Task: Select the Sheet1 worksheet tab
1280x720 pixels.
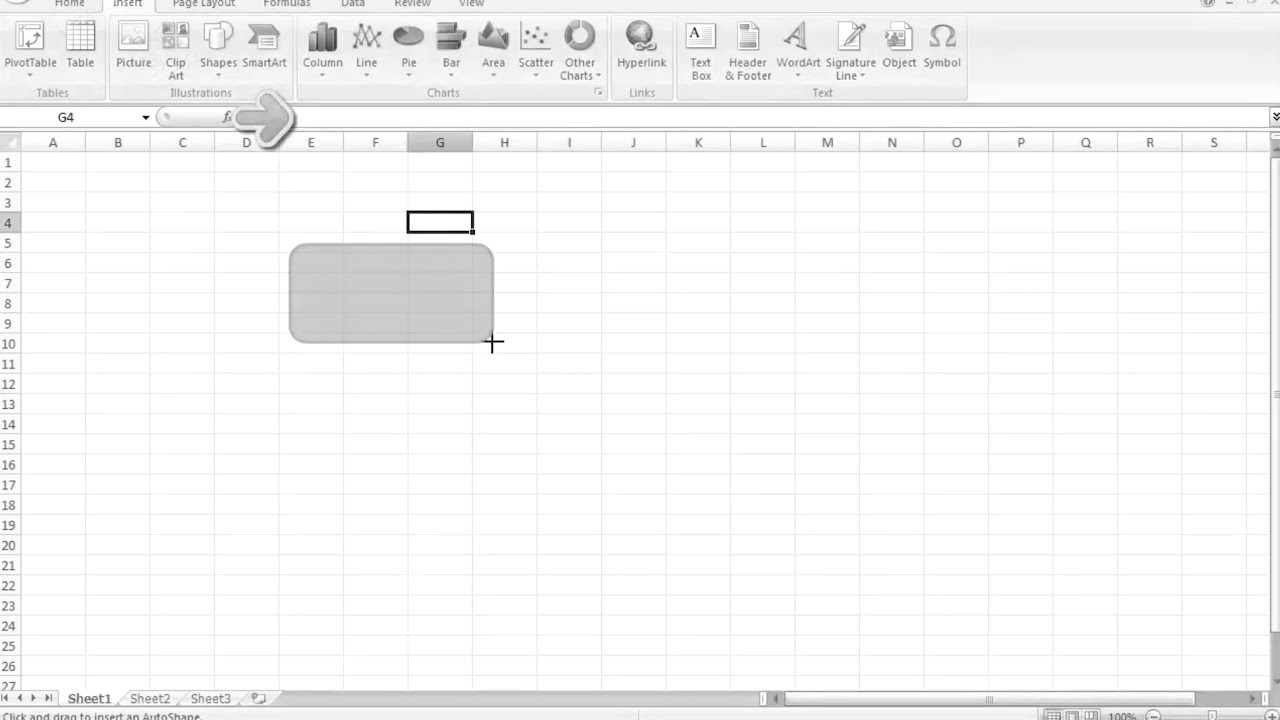Action: click(89, 698)
